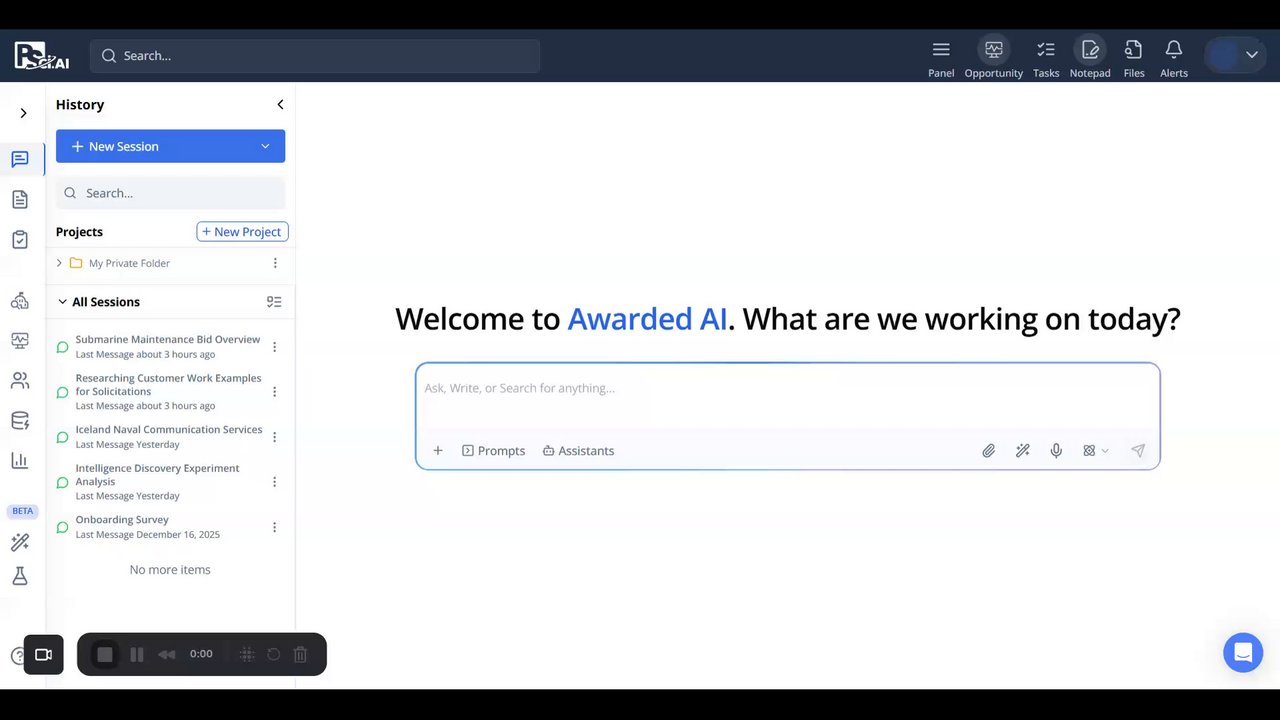Open options menu for Onboarding Survey
This screenshot has width=1280, height=720.
click(275, 527)
